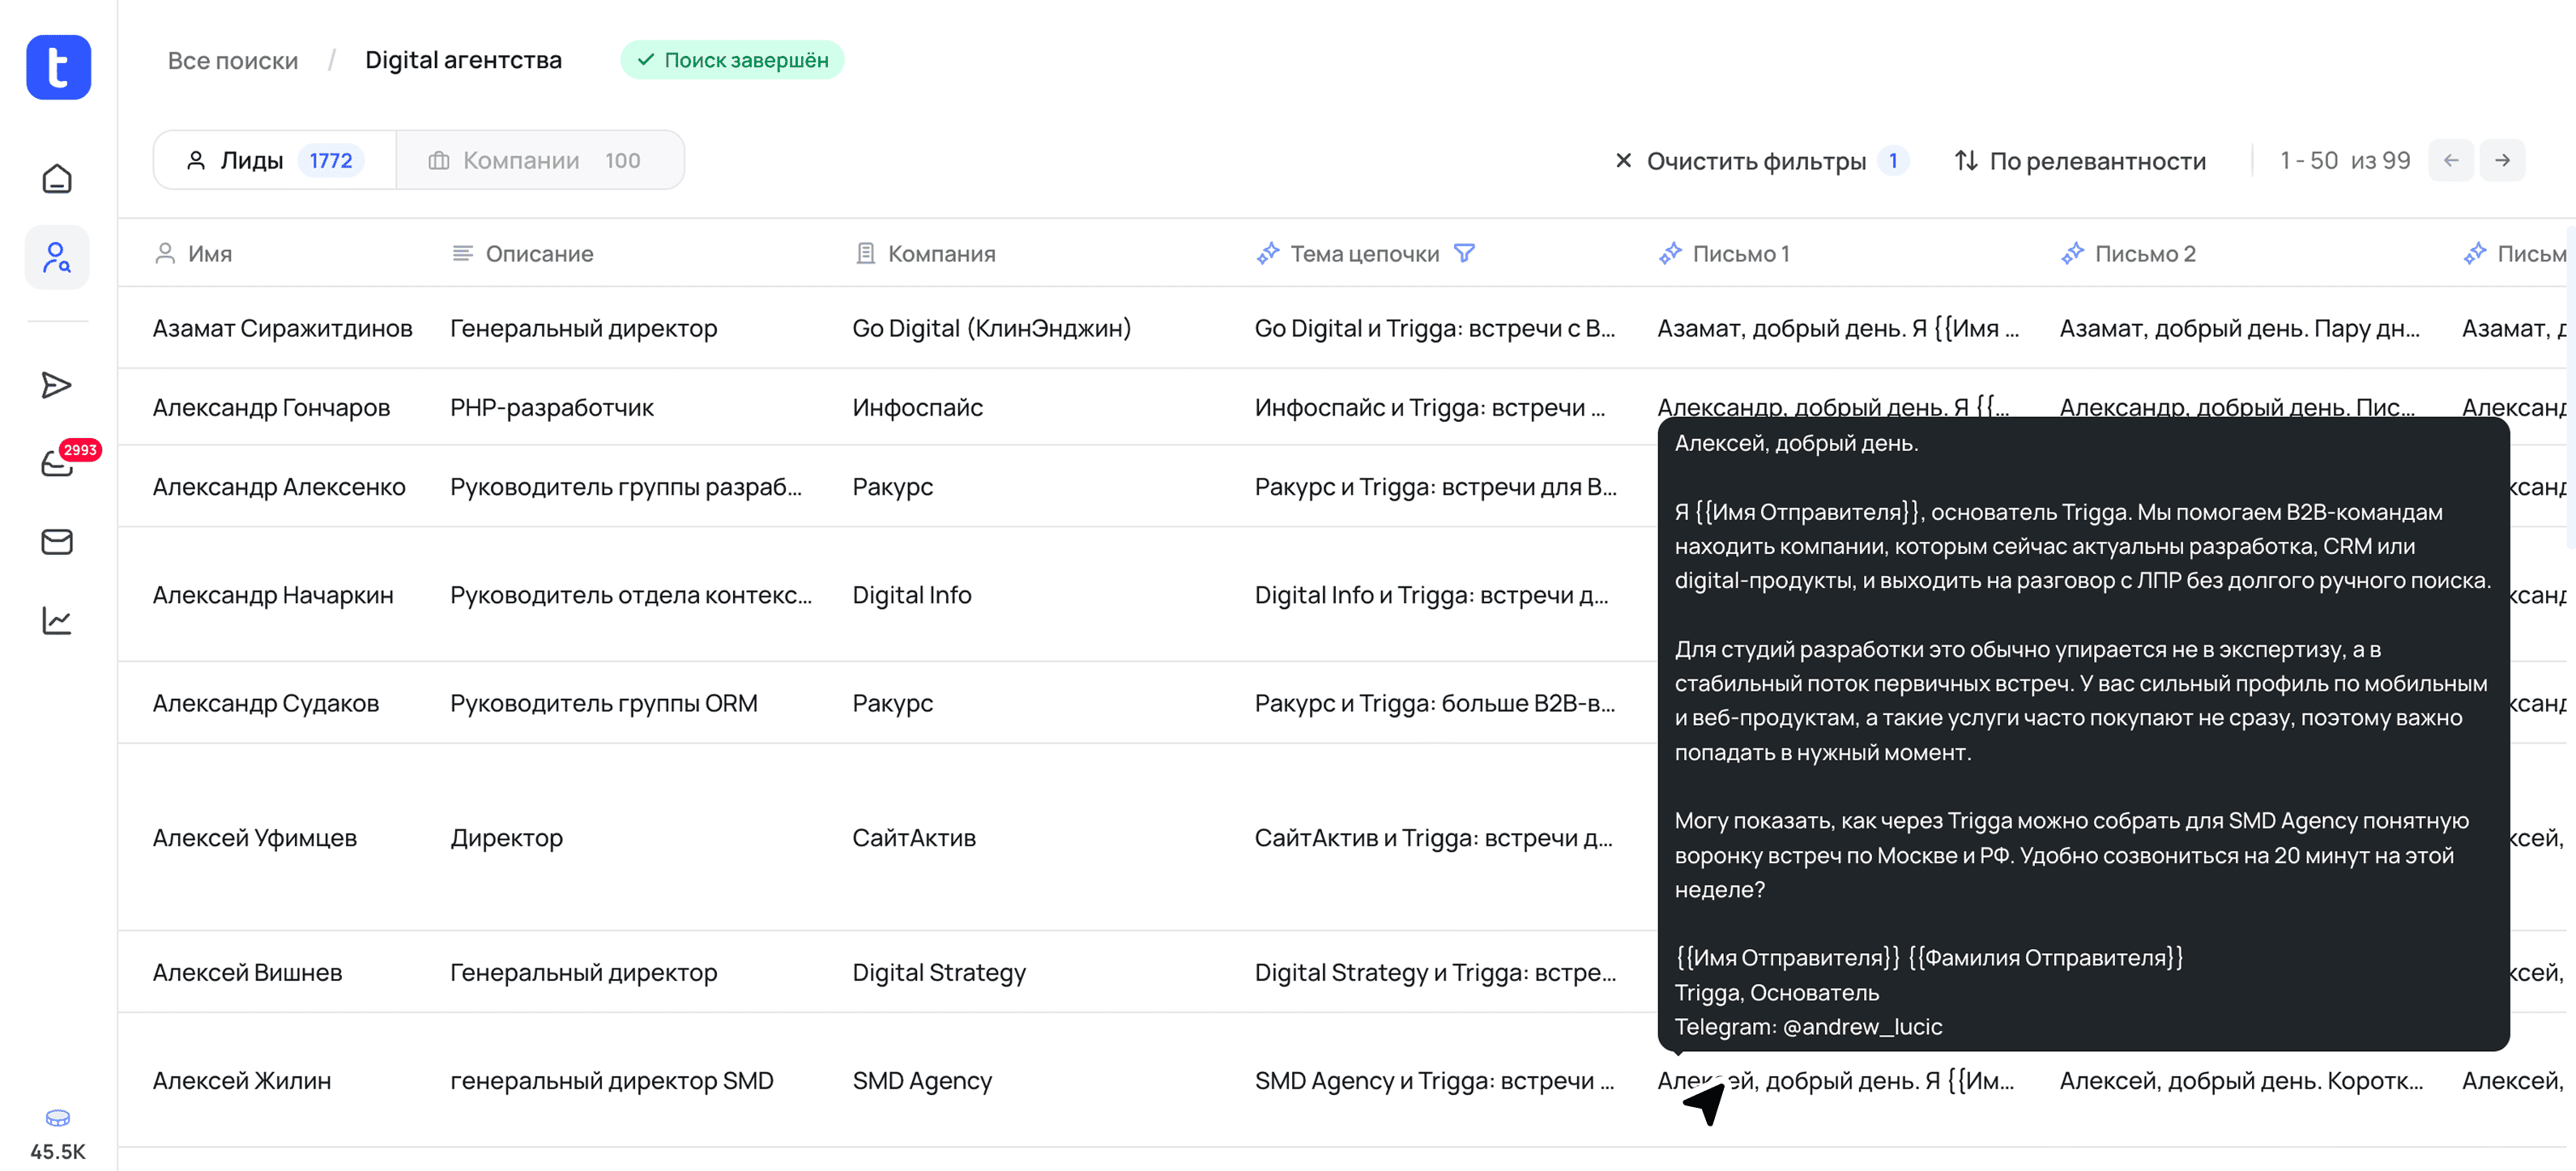The image size is (2576, 1171).
Task: Select Алексей Вишнев name cell
Action: point(247,973)
